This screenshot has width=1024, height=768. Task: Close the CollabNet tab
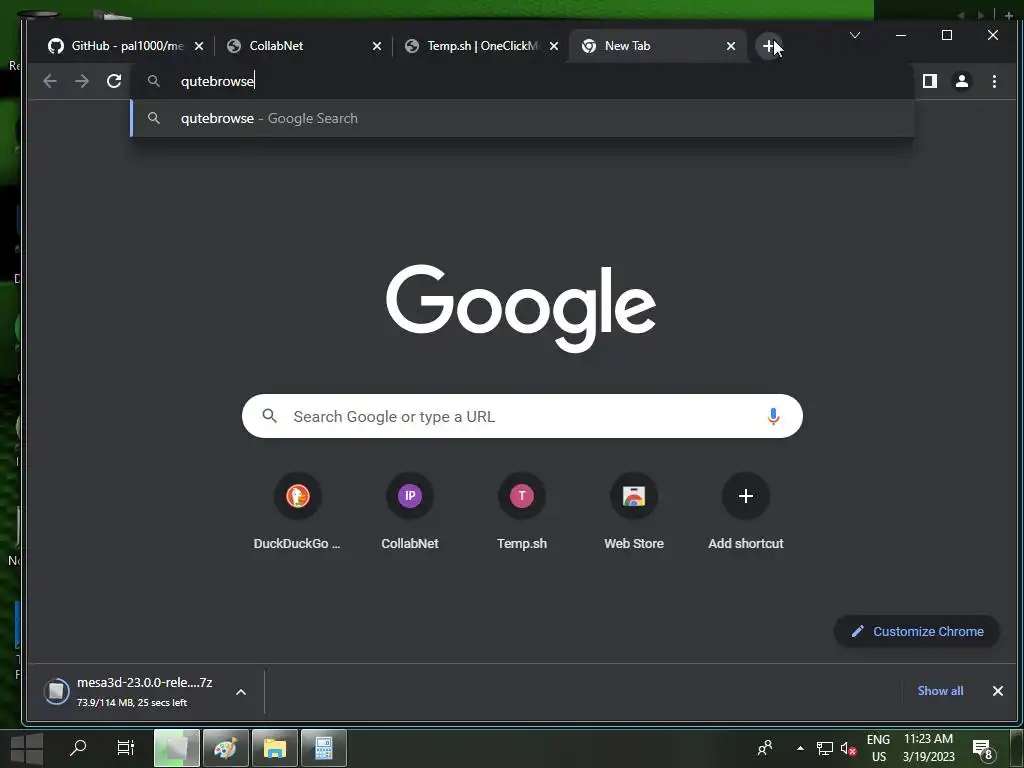377,46
